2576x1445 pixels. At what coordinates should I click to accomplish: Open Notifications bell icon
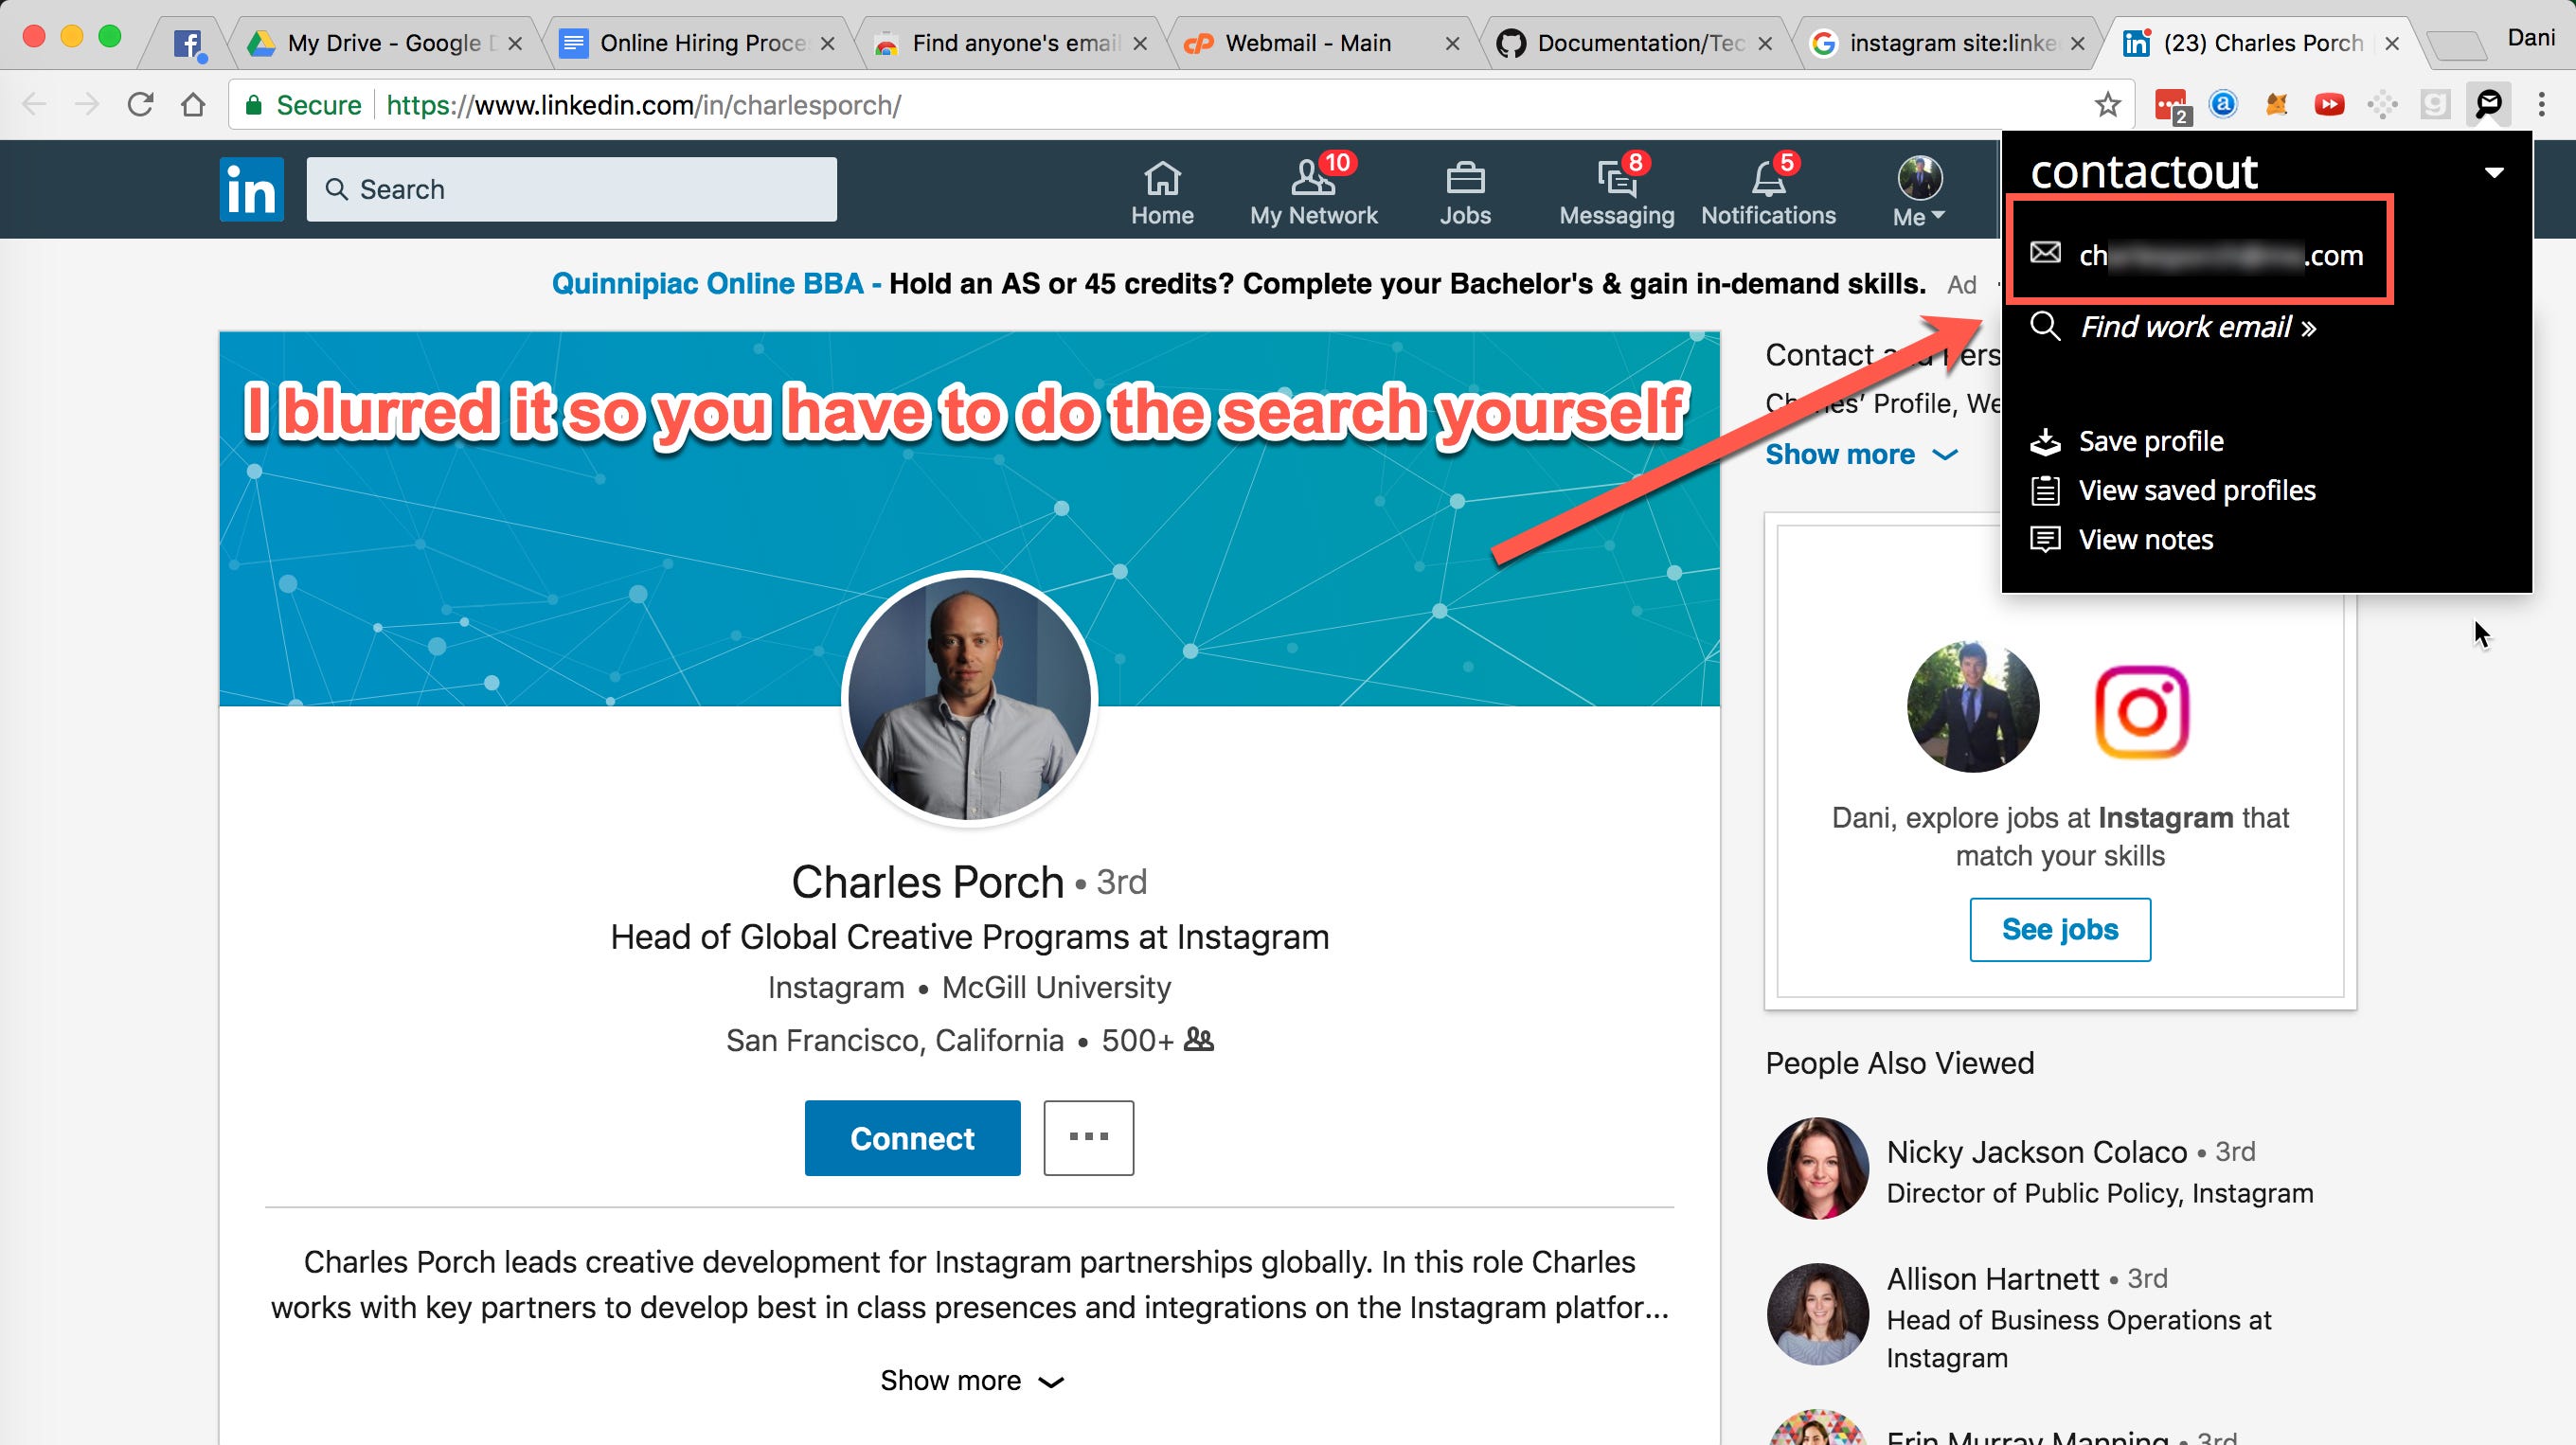pos(1768,192)
